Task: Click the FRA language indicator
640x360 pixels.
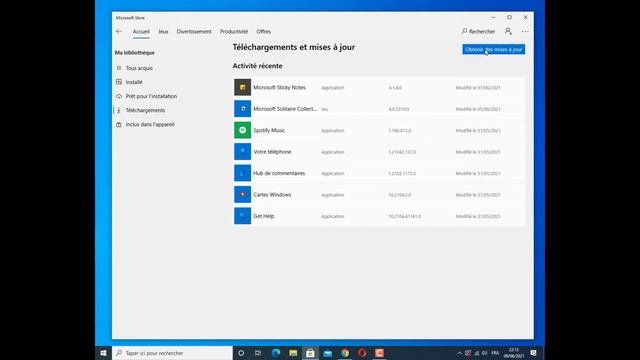Action: pos(495,353)
